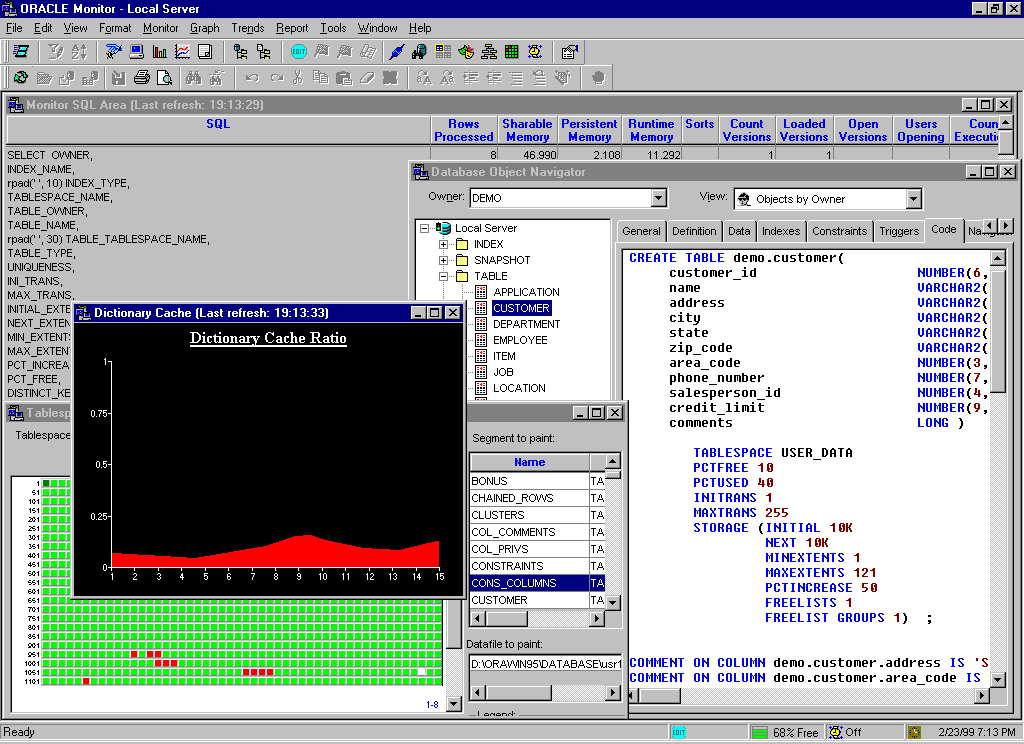This screenshot has height=744, width=1024.
Task: Select the LOCATION table in the tree
Action: (519, 388)
